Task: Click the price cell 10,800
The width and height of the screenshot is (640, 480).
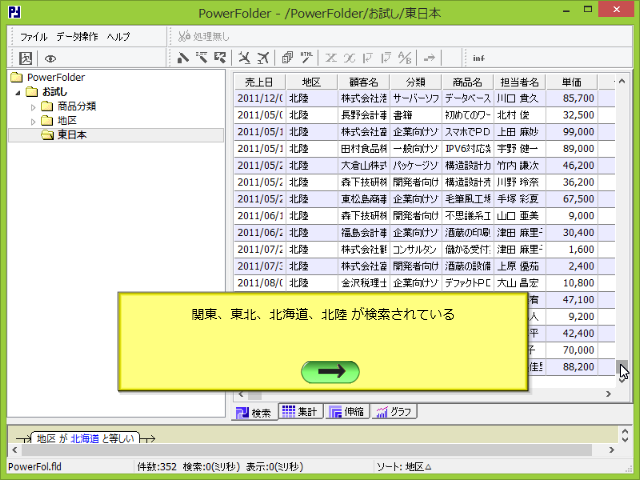Action: pos(572,283)
